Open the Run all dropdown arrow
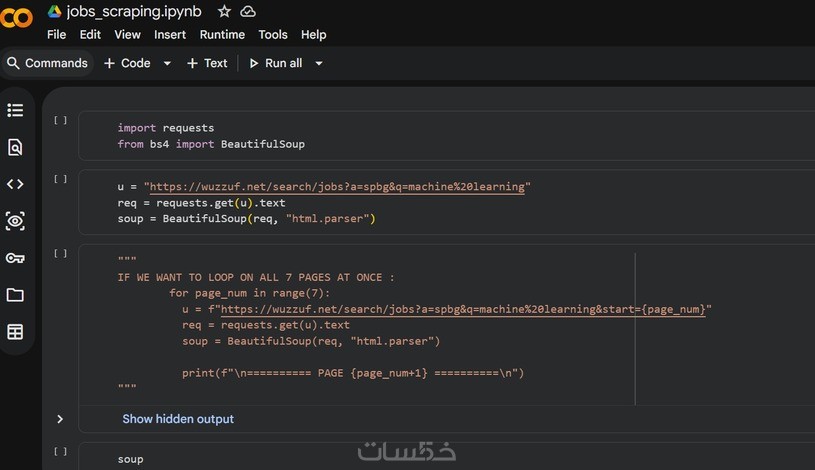The height and width of the screenshot is (470, 815). [319, 63]
